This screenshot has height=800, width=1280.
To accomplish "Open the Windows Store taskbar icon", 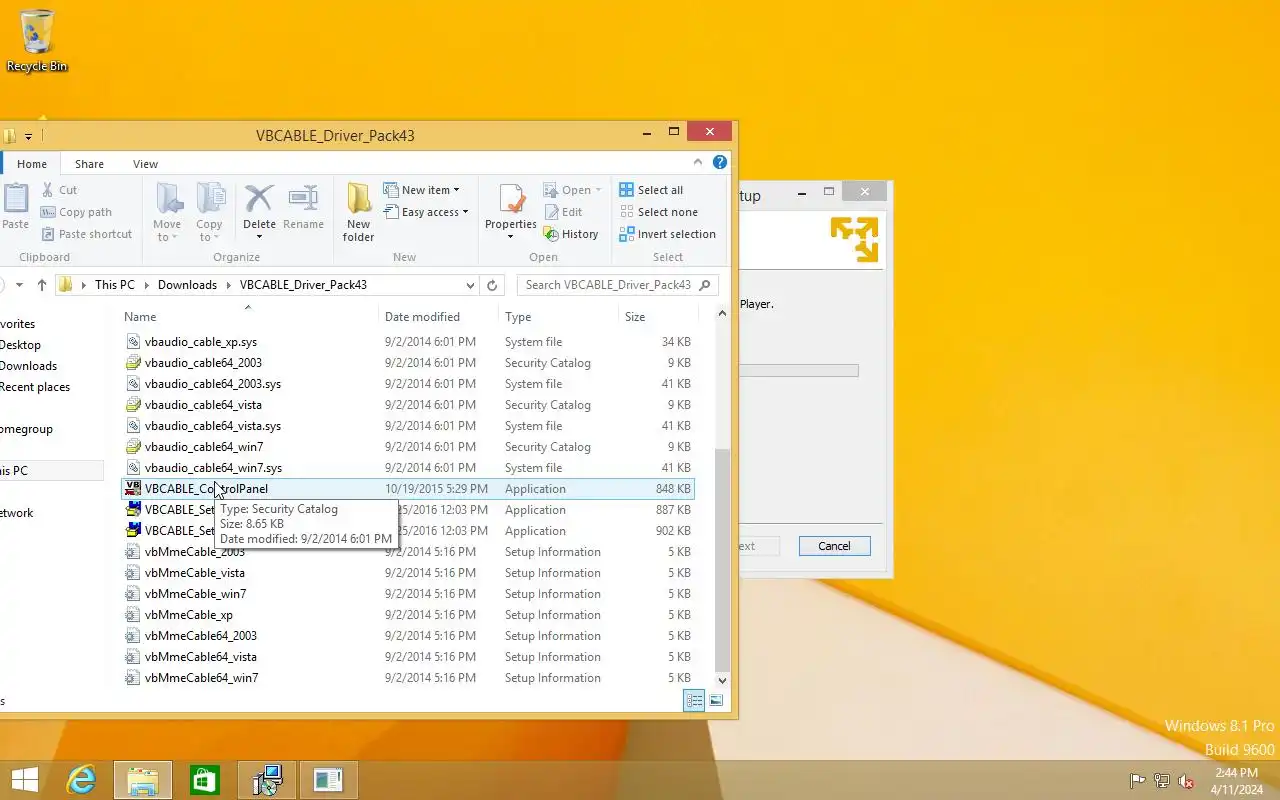I will [x=204, y=780].
